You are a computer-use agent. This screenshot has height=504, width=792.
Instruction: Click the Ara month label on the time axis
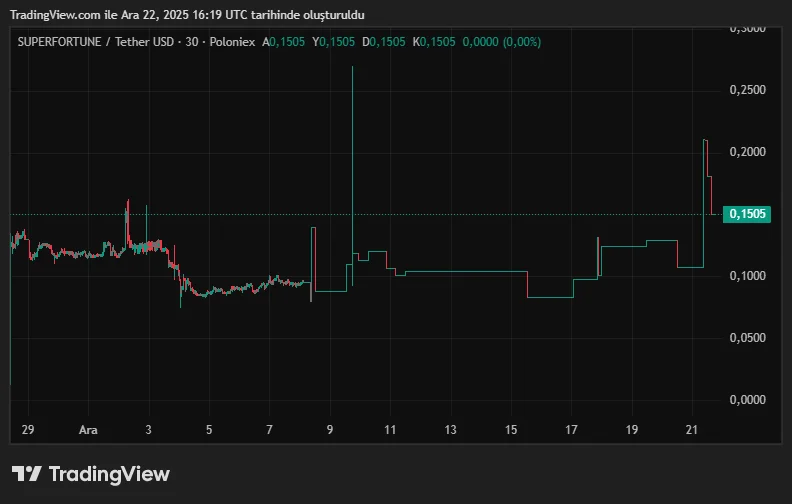pyautogui.click(x=88, y=430)
